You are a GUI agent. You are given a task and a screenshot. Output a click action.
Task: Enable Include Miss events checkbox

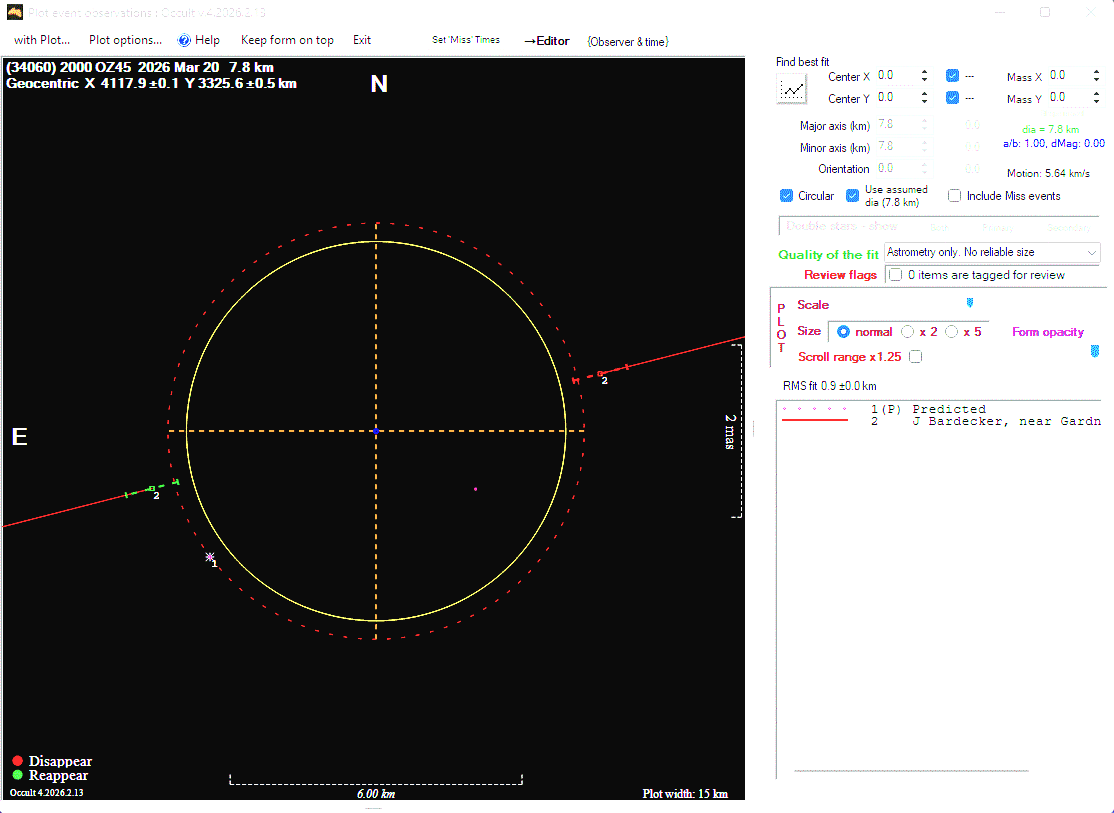(955, 196)
